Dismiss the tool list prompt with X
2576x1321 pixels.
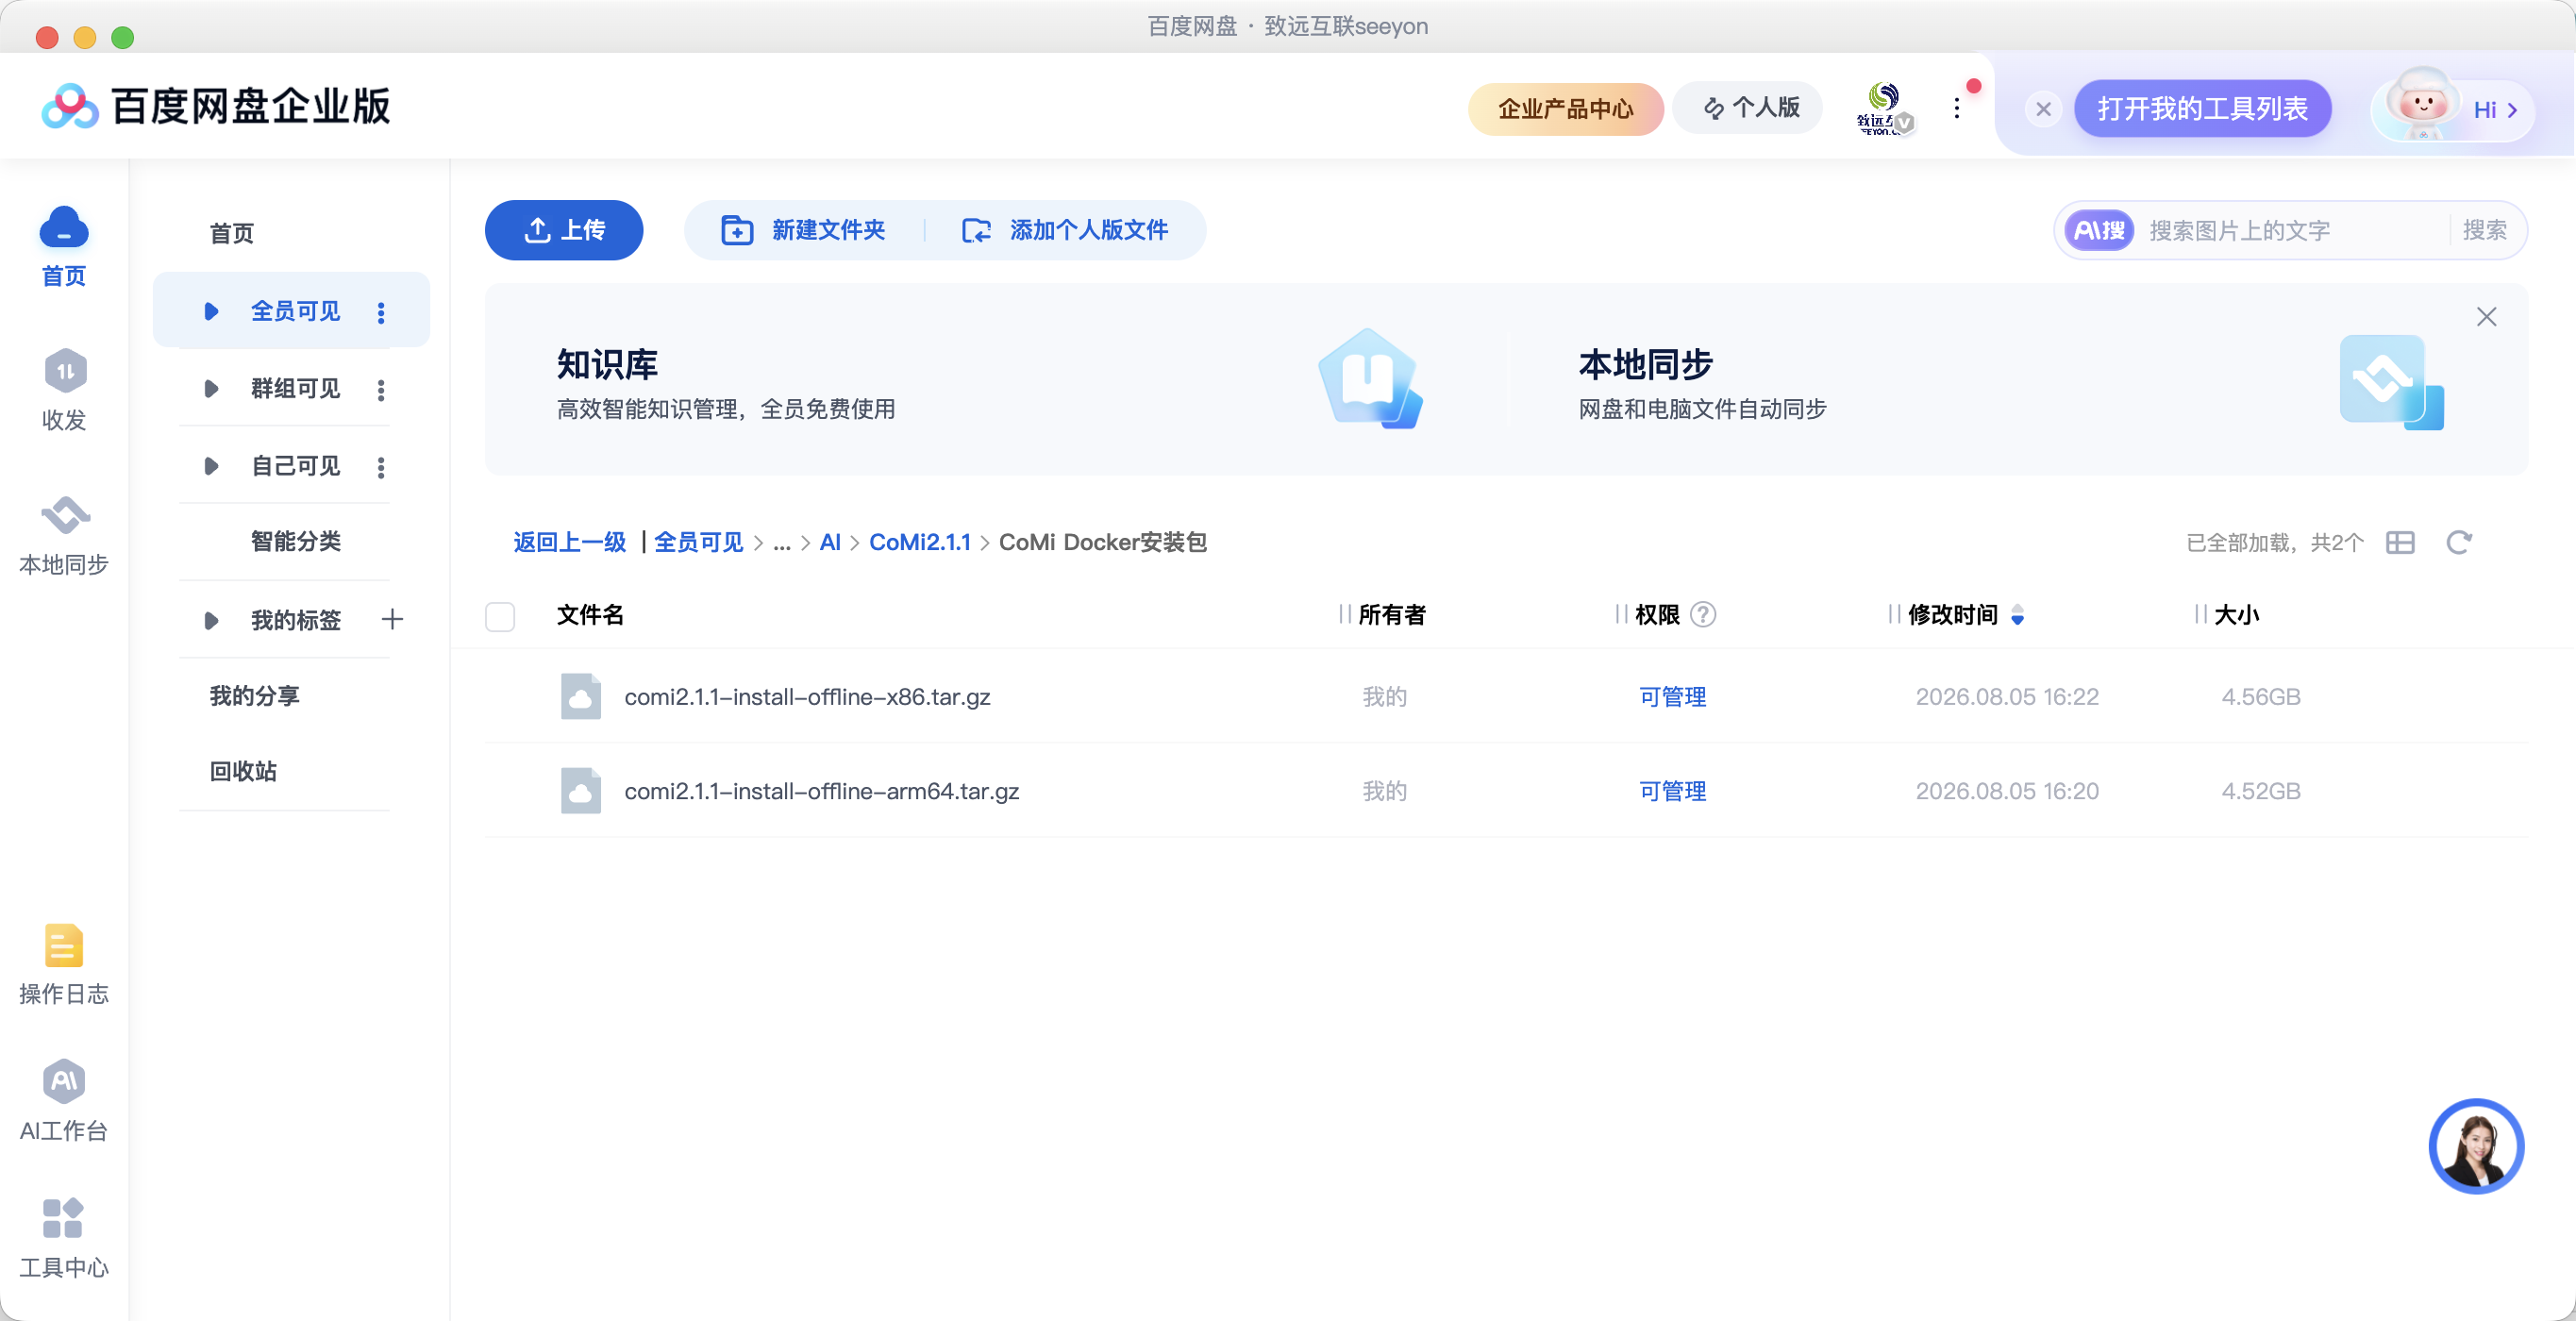click(x=2043, y=109)
